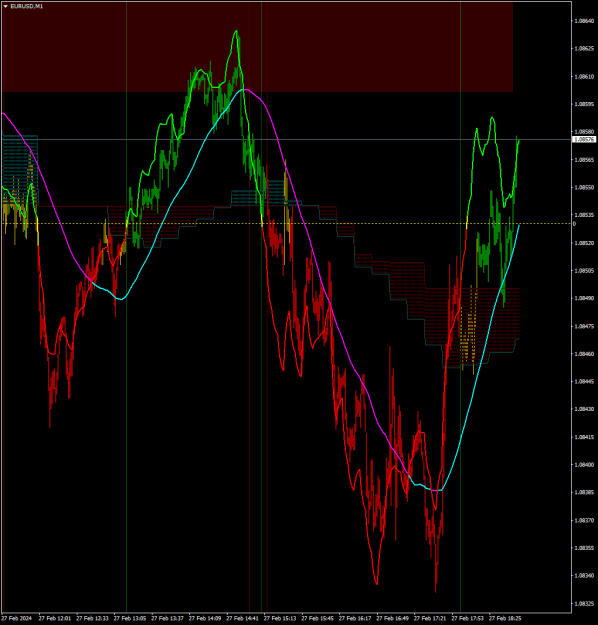Click the 27 Feb 17:53 time label
The width and height of the screenshot is (598, 625).
[467, 619]
